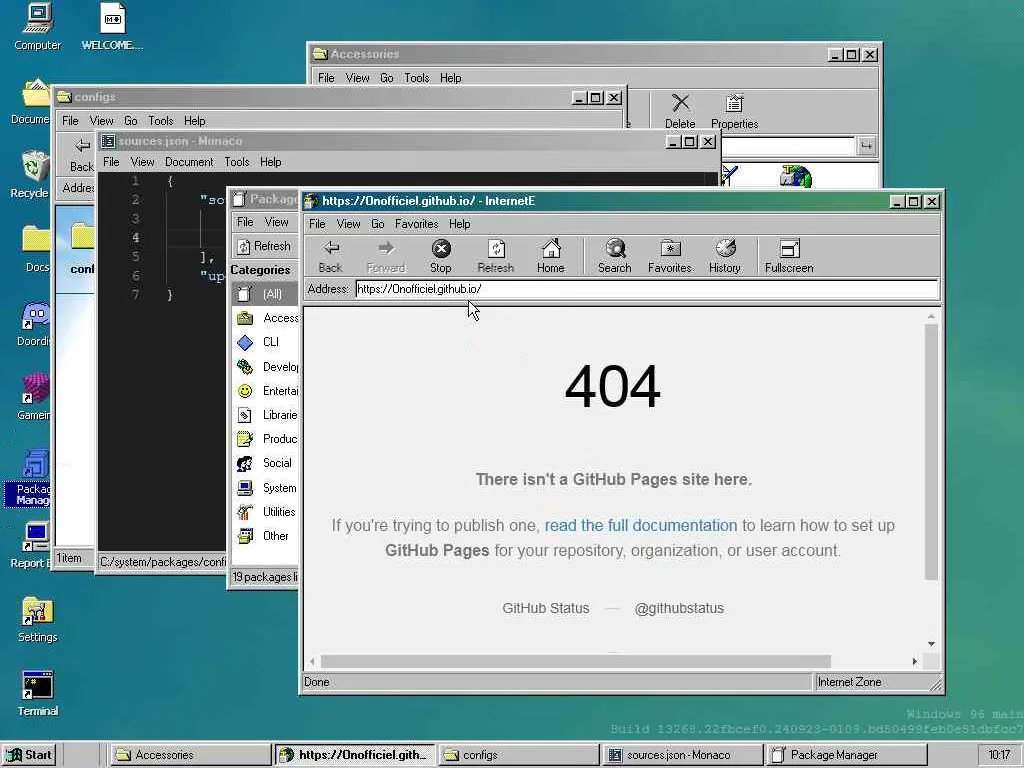Click Delete icon in Accessories window
Viewport: 1024px width, 768px height.
pos(680,111)
